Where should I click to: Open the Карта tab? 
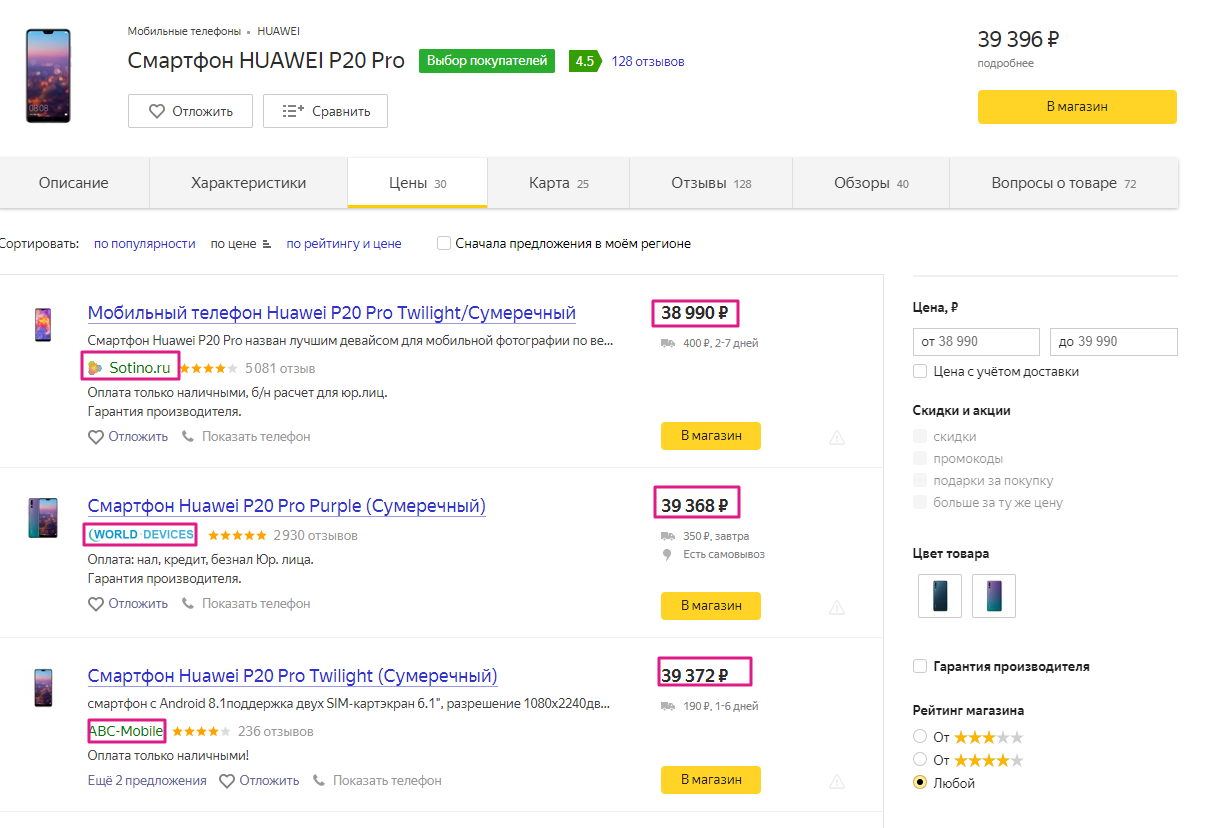559,183
